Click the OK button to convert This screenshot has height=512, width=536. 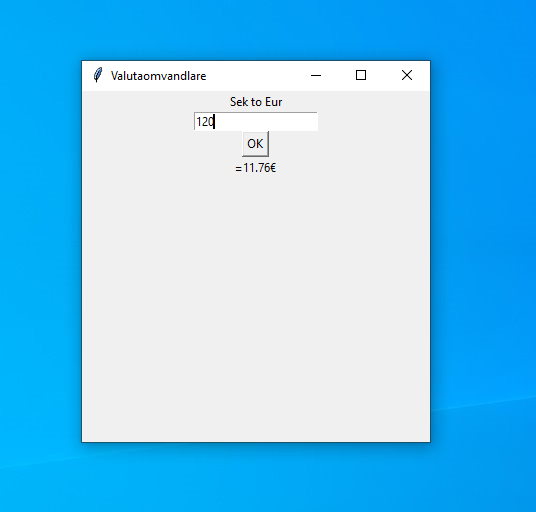point(255,144)
